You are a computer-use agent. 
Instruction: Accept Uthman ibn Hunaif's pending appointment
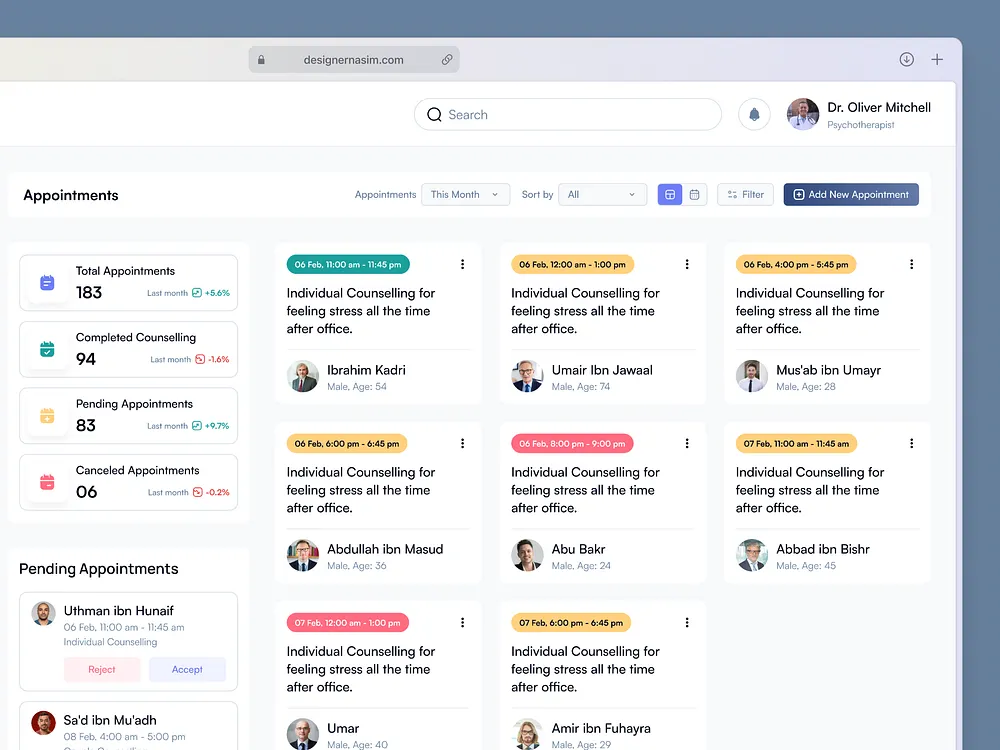pos(187,670)
